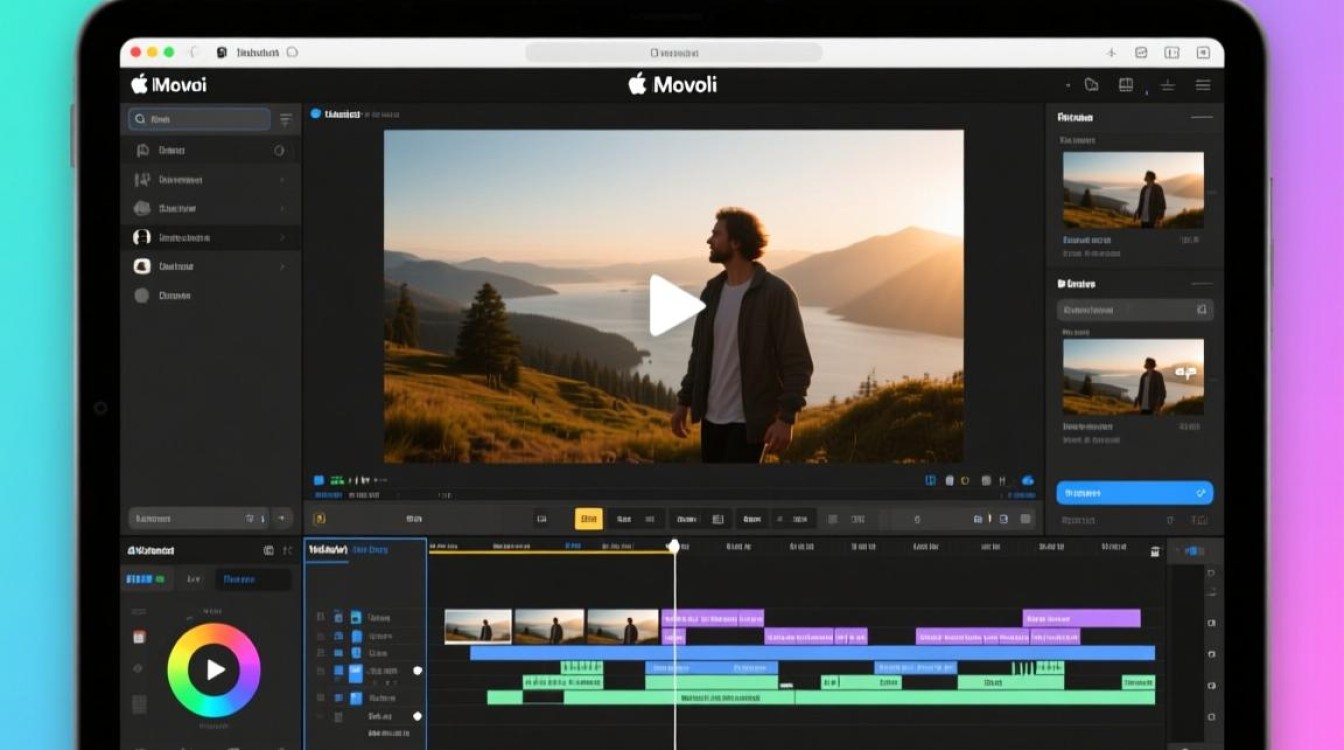Click the trash icon at the timeline ruler's end
Screen dimensions: 1344x750
(1155, 551)
